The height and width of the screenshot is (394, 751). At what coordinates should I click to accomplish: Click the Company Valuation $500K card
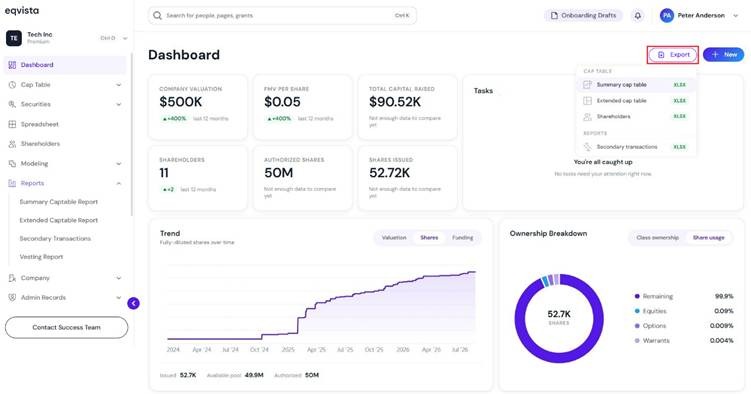tap(198, 107)
